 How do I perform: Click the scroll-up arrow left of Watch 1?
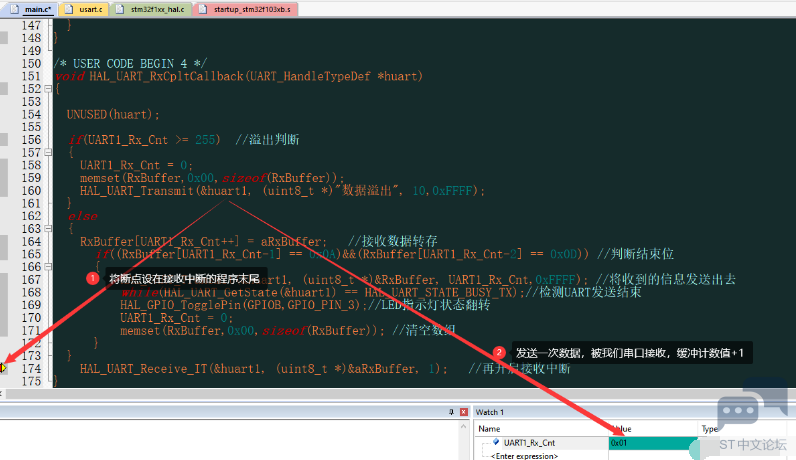click(x=463, y=426)
